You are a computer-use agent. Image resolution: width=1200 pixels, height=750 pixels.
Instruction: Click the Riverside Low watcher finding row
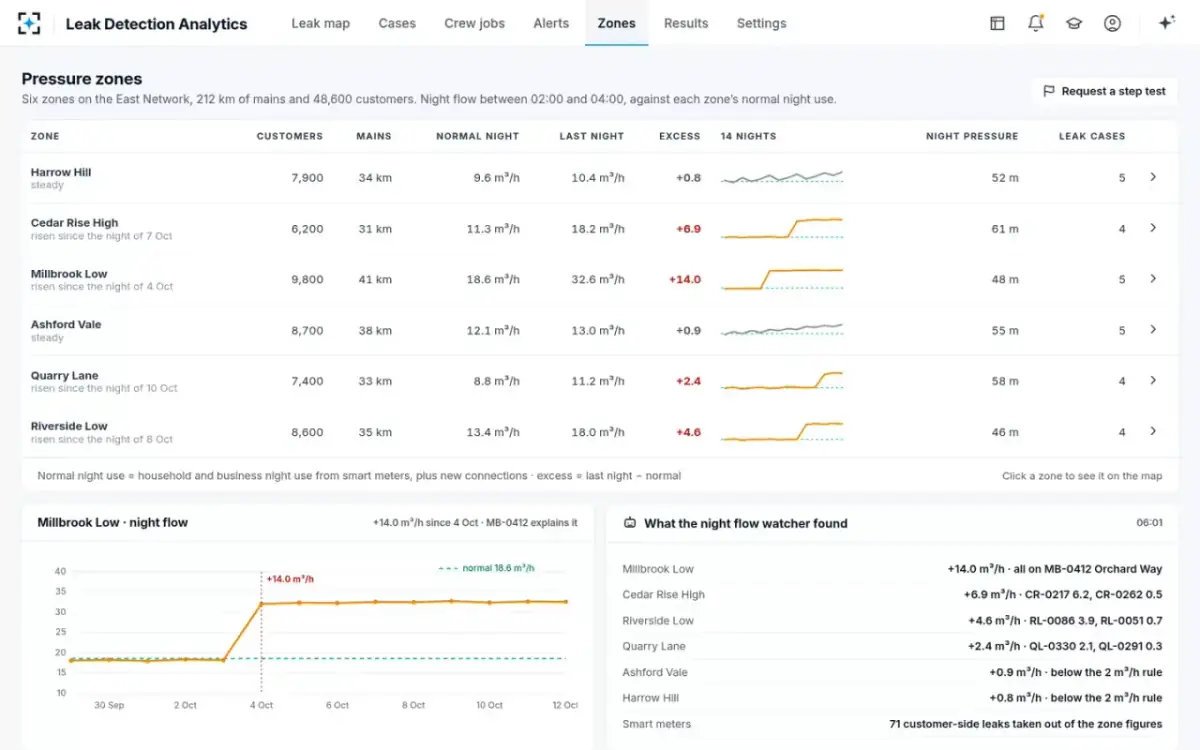(x=892, y=621)
